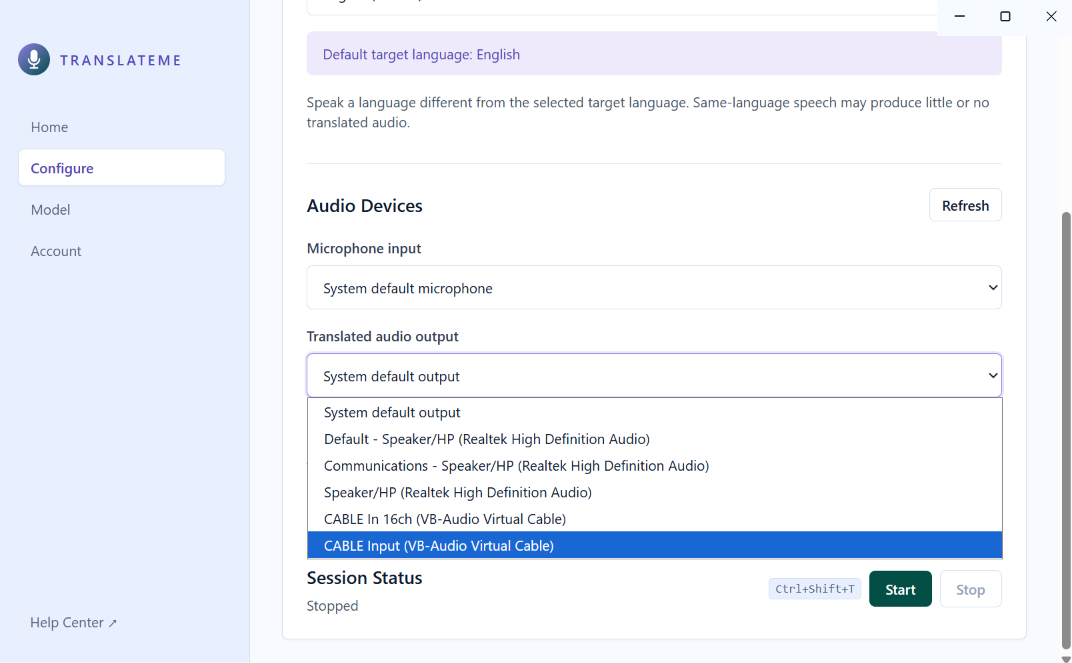The height and width of the screenshot is (663, 1072).
Task: Close the TranslateMe window
Action: click(1051, 16)
